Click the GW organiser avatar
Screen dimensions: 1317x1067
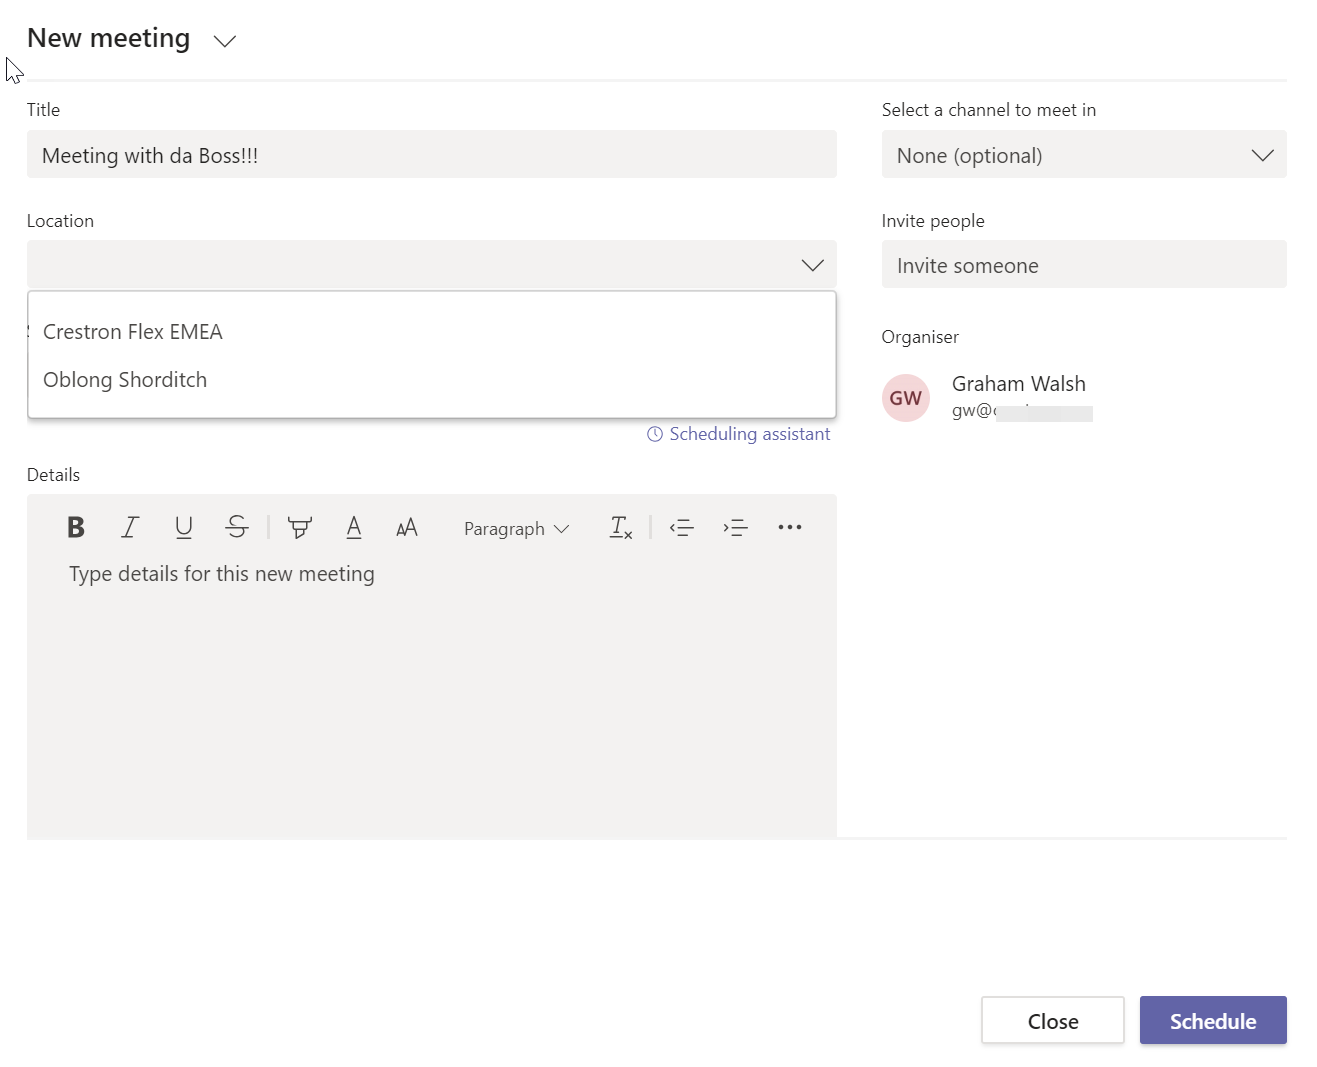pos(906,398)
